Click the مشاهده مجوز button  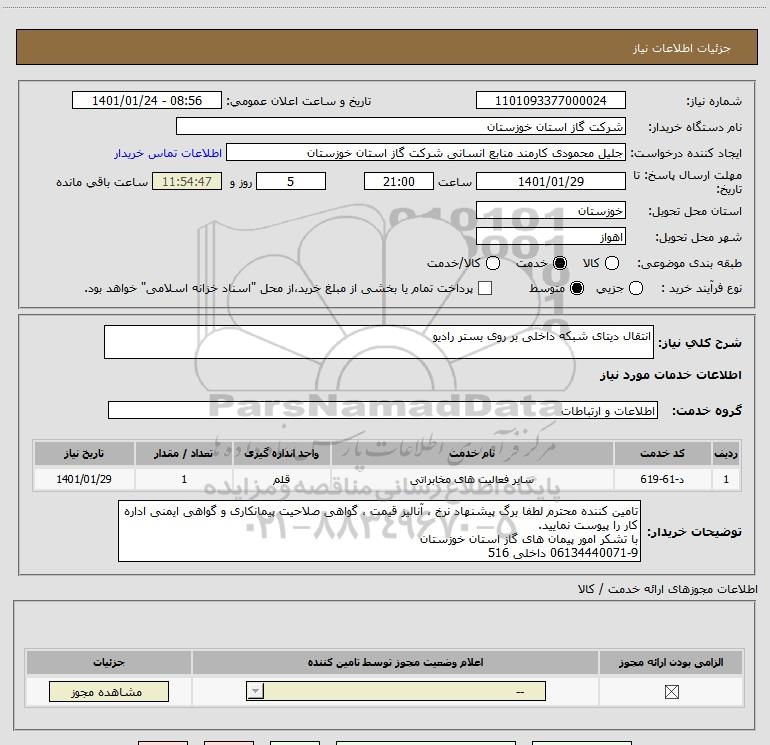[109, 691]
